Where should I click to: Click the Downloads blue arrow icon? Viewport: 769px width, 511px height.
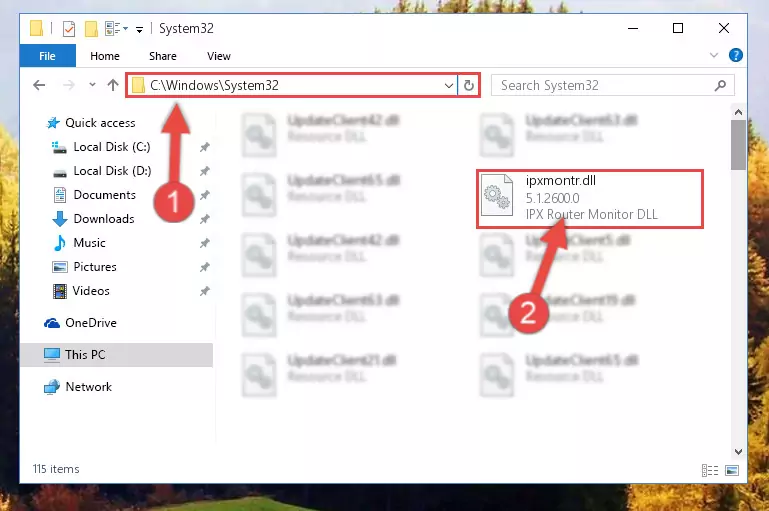[60, 219]
